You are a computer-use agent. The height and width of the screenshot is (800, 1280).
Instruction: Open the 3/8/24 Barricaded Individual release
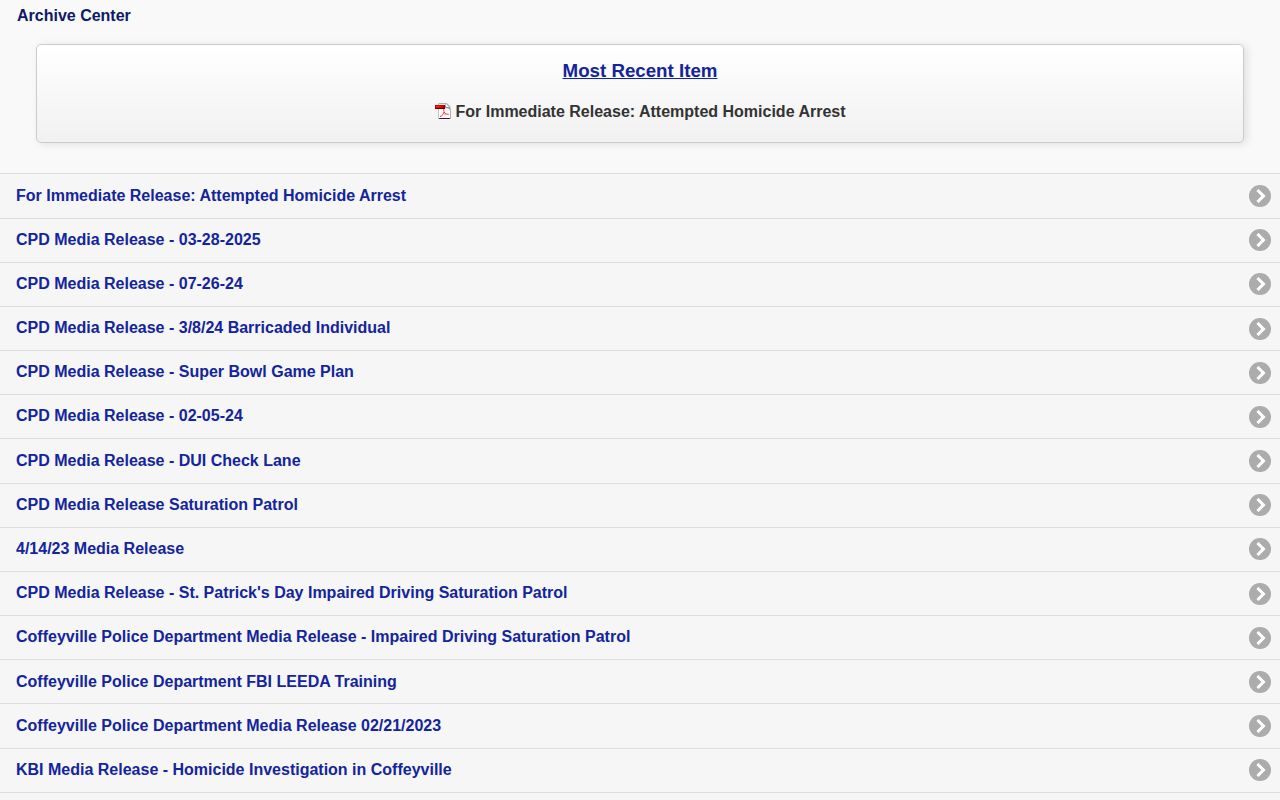tap(640, 328)
